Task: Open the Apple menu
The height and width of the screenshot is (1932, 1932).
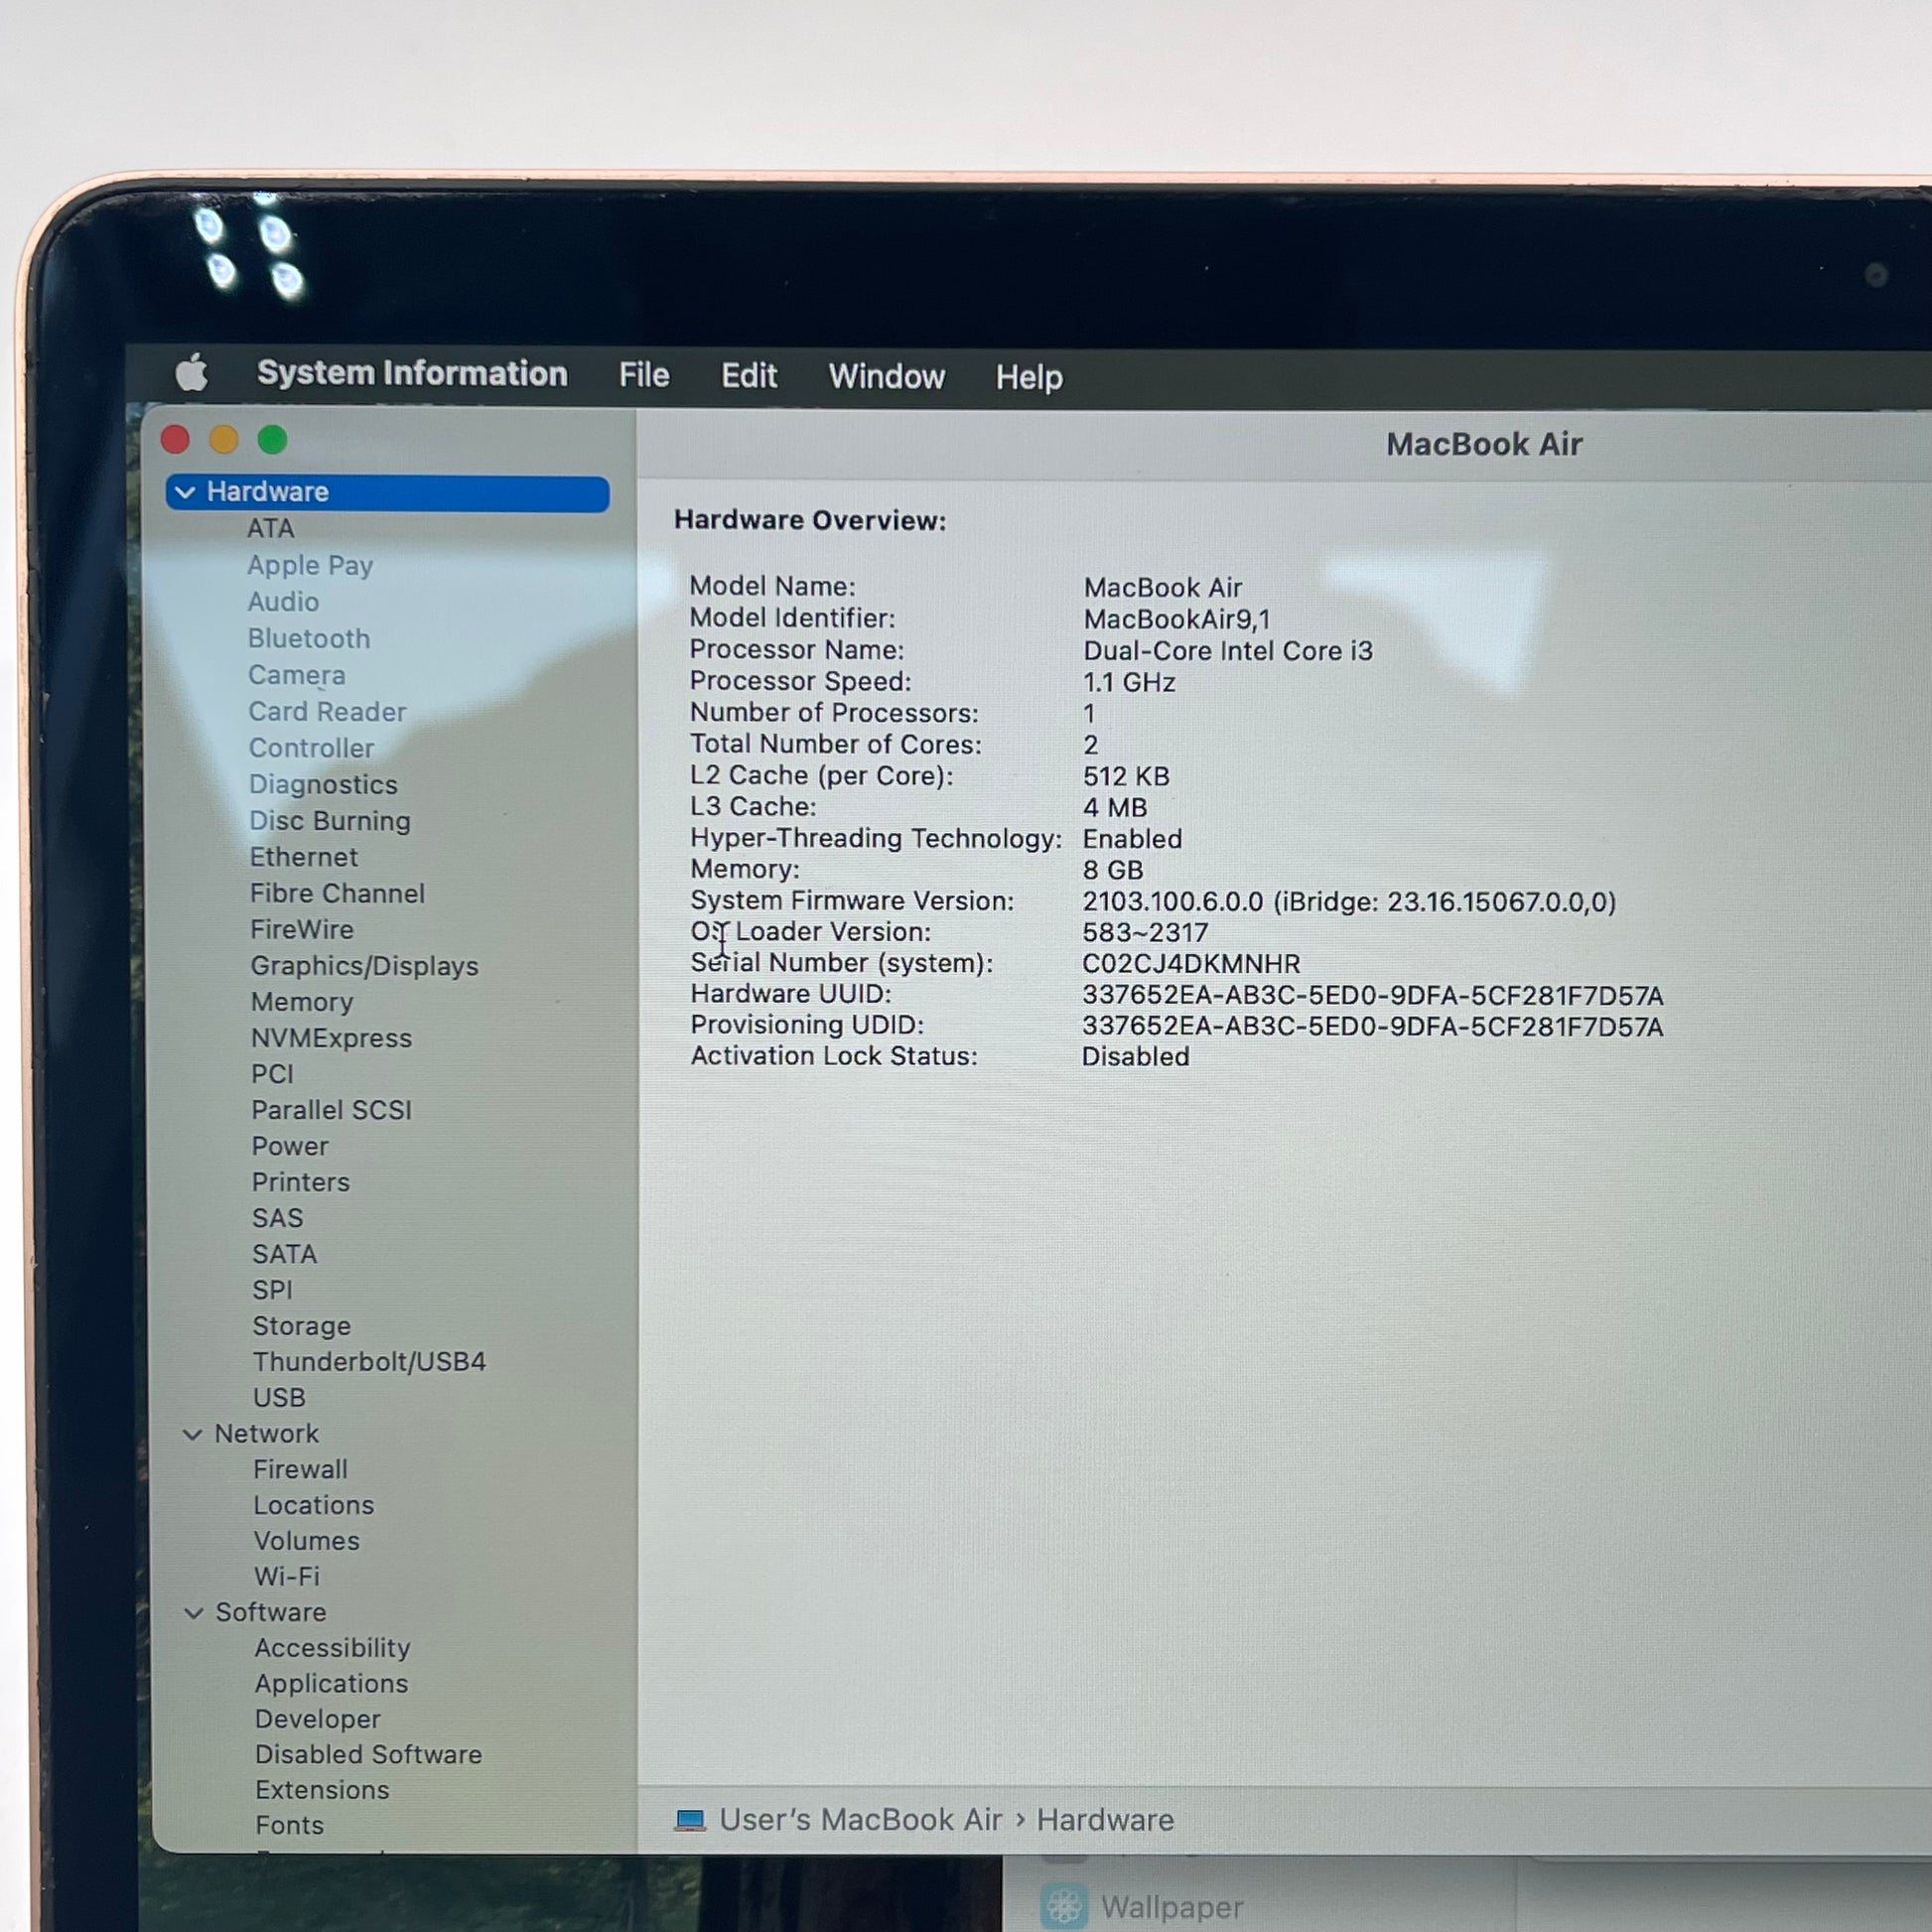Action: click(191, 373)
